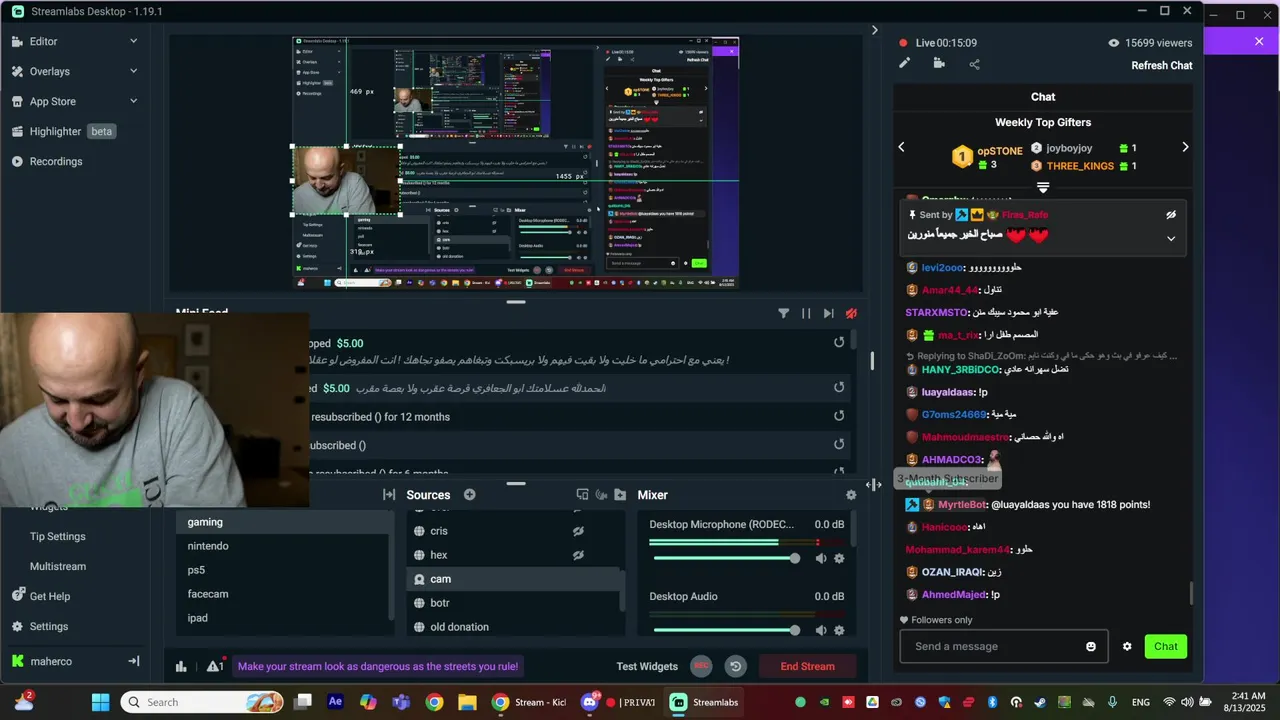Replay the first $5.00 tip alert
Image resolution: width=1280 pixels, height=720 pixels.
click(839, 342)
